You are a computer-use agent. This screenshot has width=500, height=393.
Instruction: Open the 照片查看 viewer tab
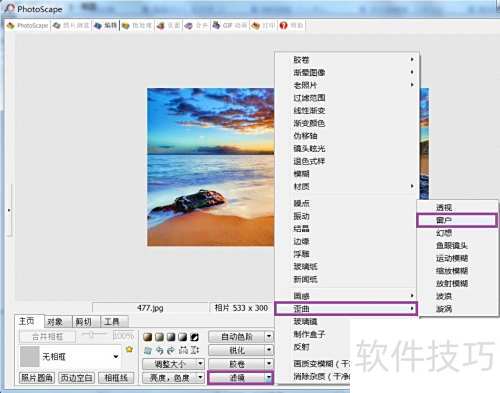pos(71,25)
